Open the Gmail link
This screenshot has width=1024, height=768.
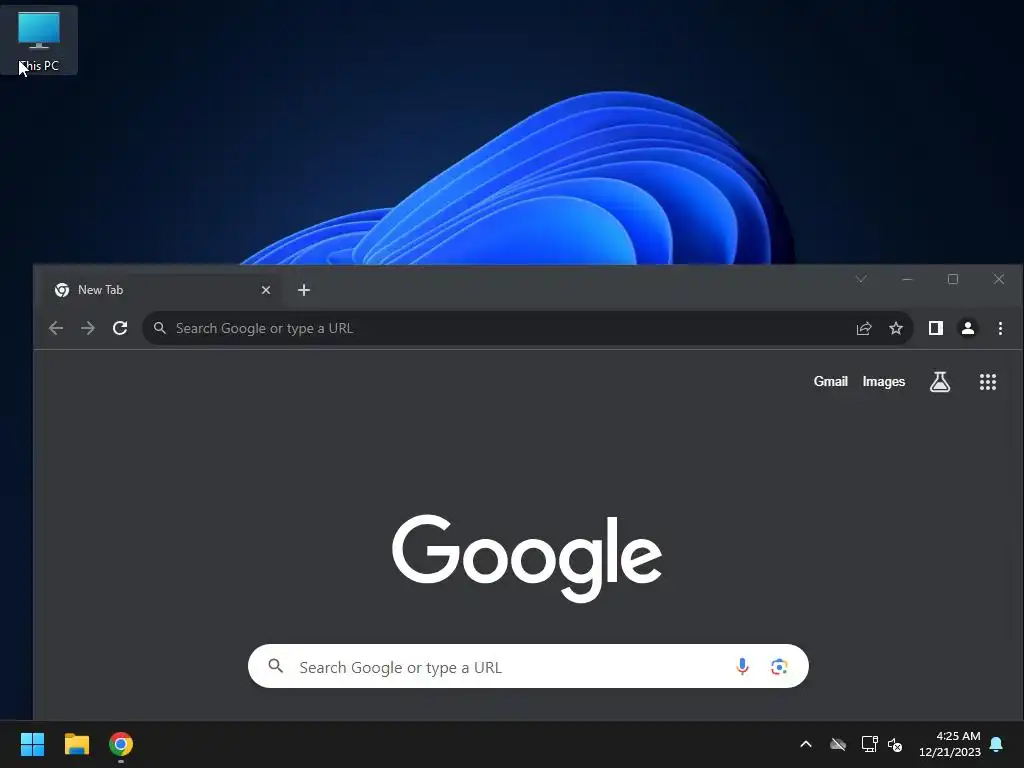point(831,381)
